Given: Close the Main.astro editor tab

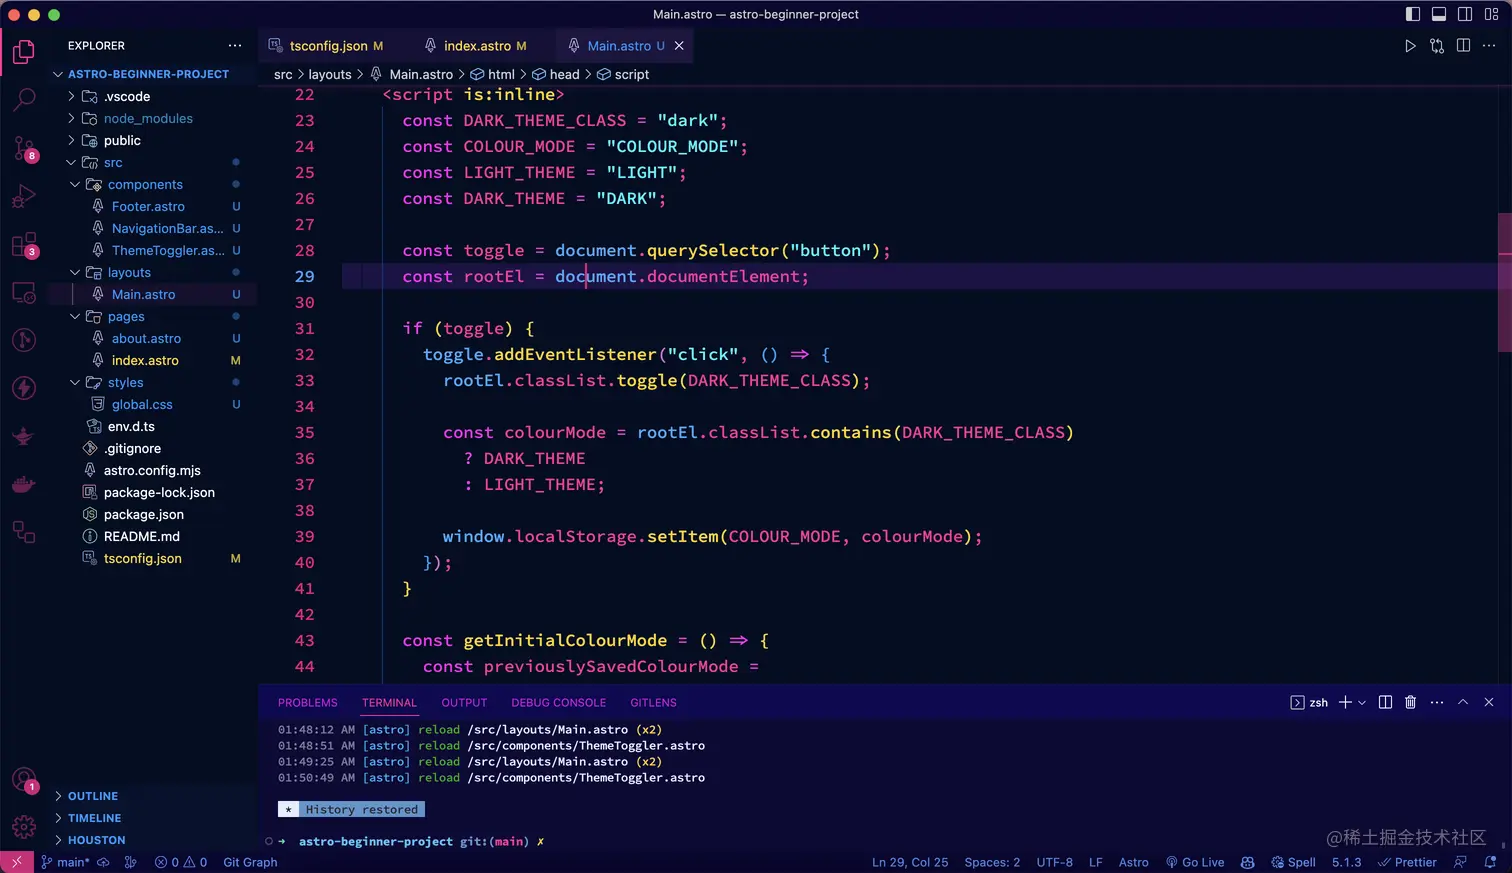Looking at the screenshot, I should (x=679, y=46).
